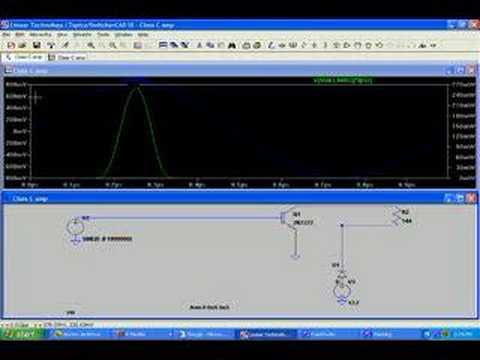Switch to the unselected Class C amp tab
The height and width of the screenshot is (360, 480).
pos(67,58)
